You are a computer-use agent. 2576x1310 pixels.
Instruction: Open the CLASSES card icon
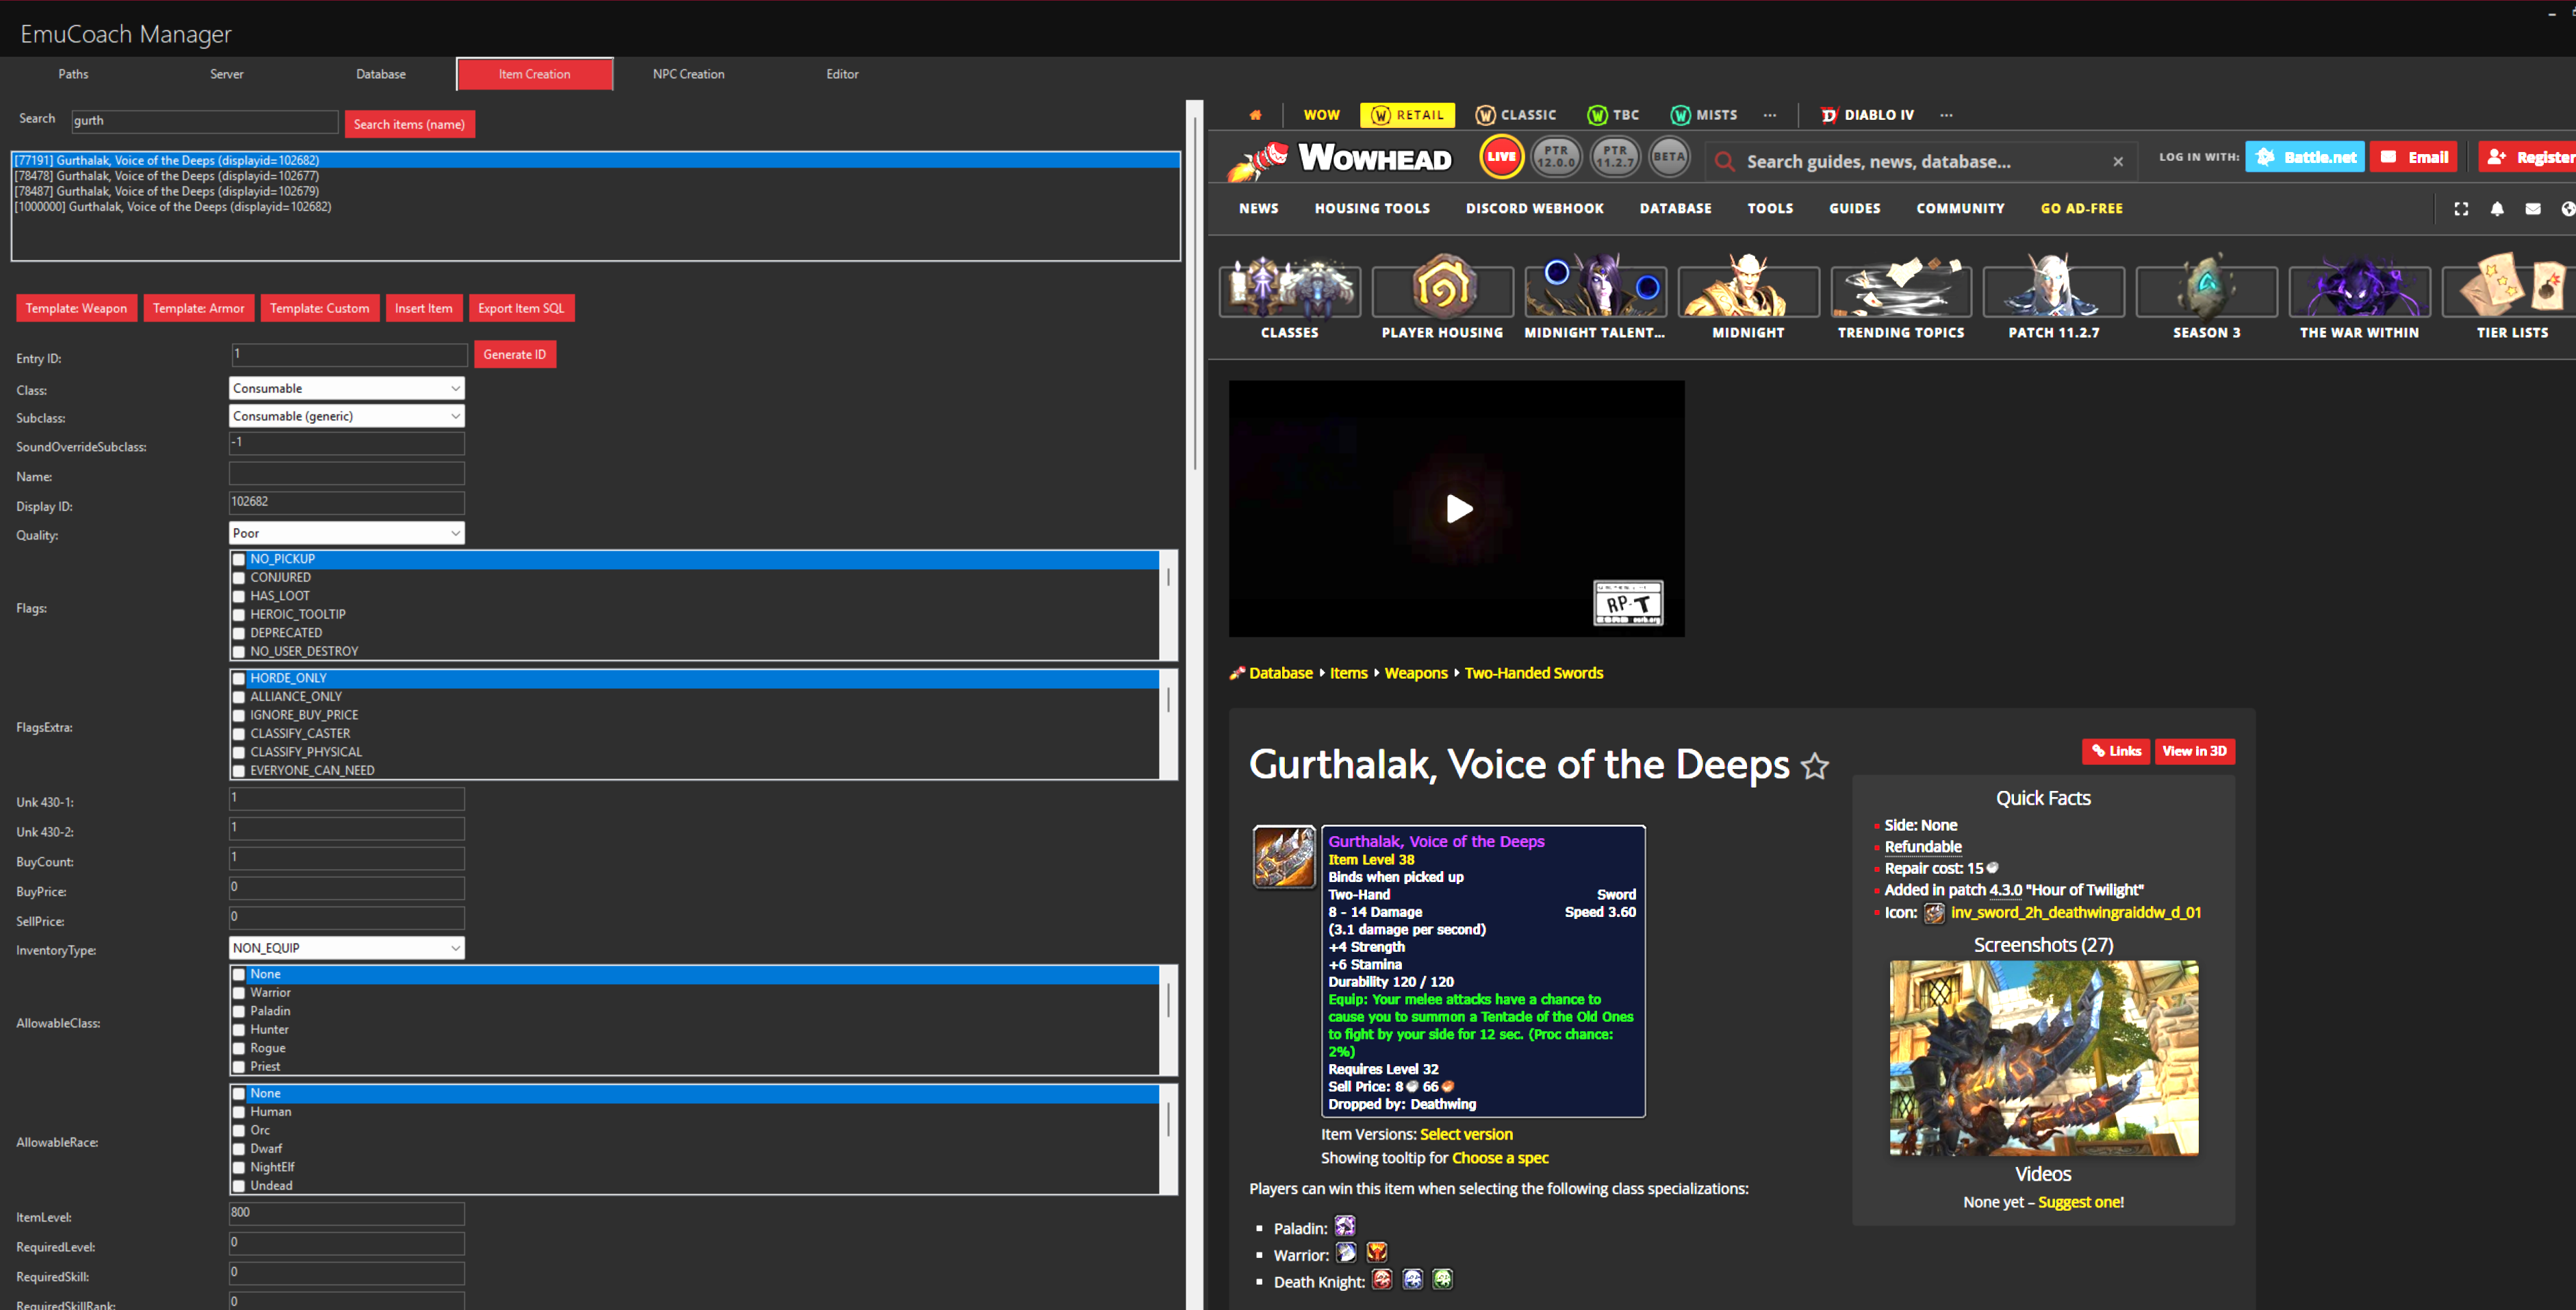1289,289
